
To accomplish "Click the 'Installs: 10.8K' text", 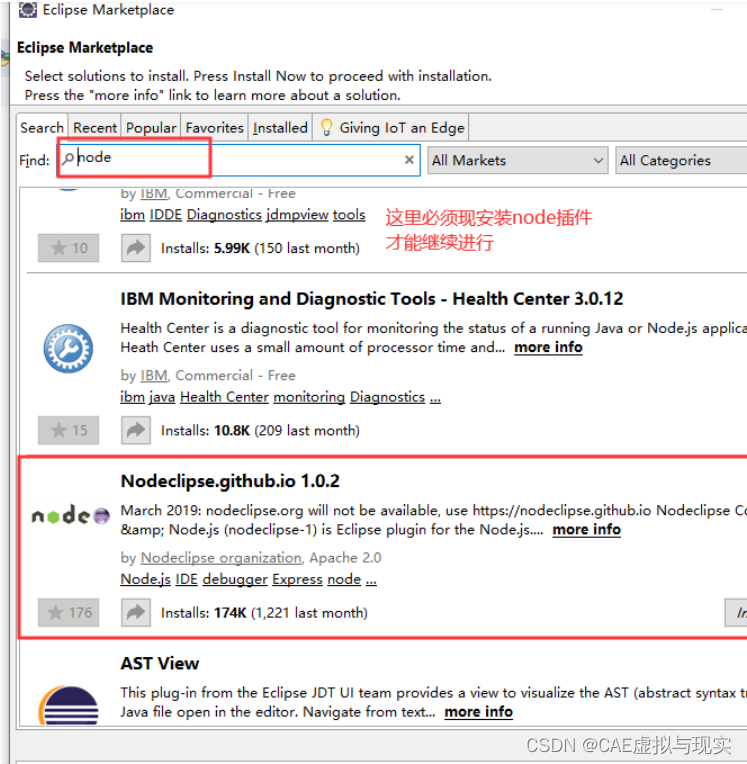I will click(x=205, y=430).
